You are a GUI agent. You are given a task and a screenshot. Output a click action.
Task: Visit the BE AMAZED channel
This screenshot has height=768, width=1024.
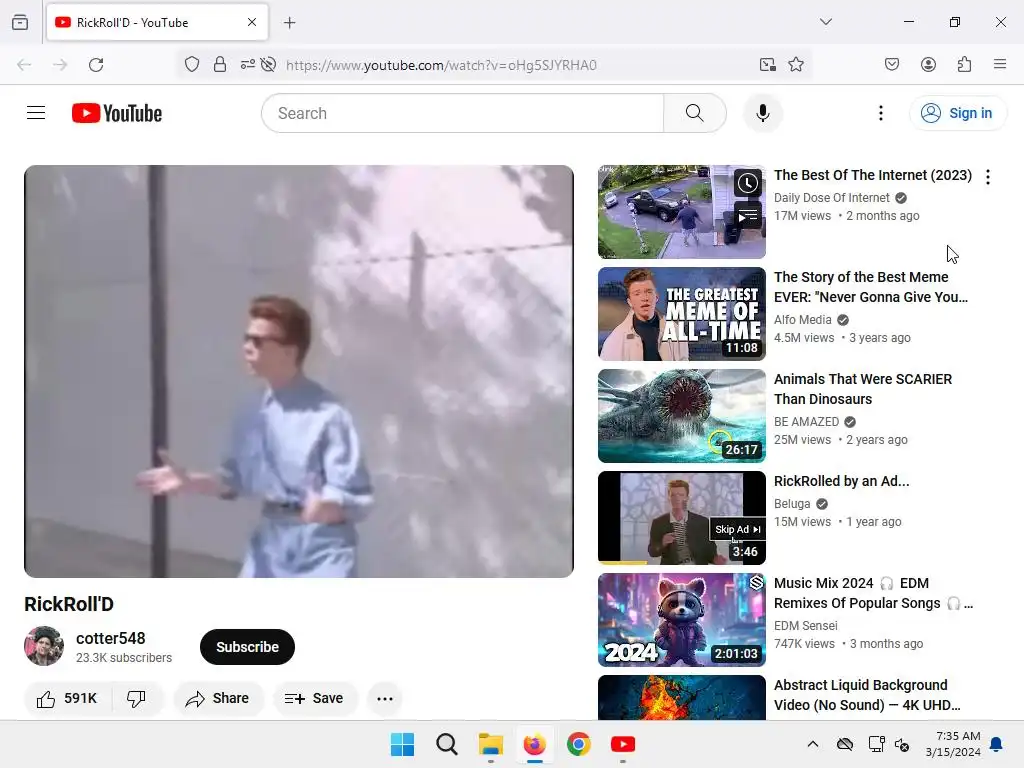click(807, 422)
